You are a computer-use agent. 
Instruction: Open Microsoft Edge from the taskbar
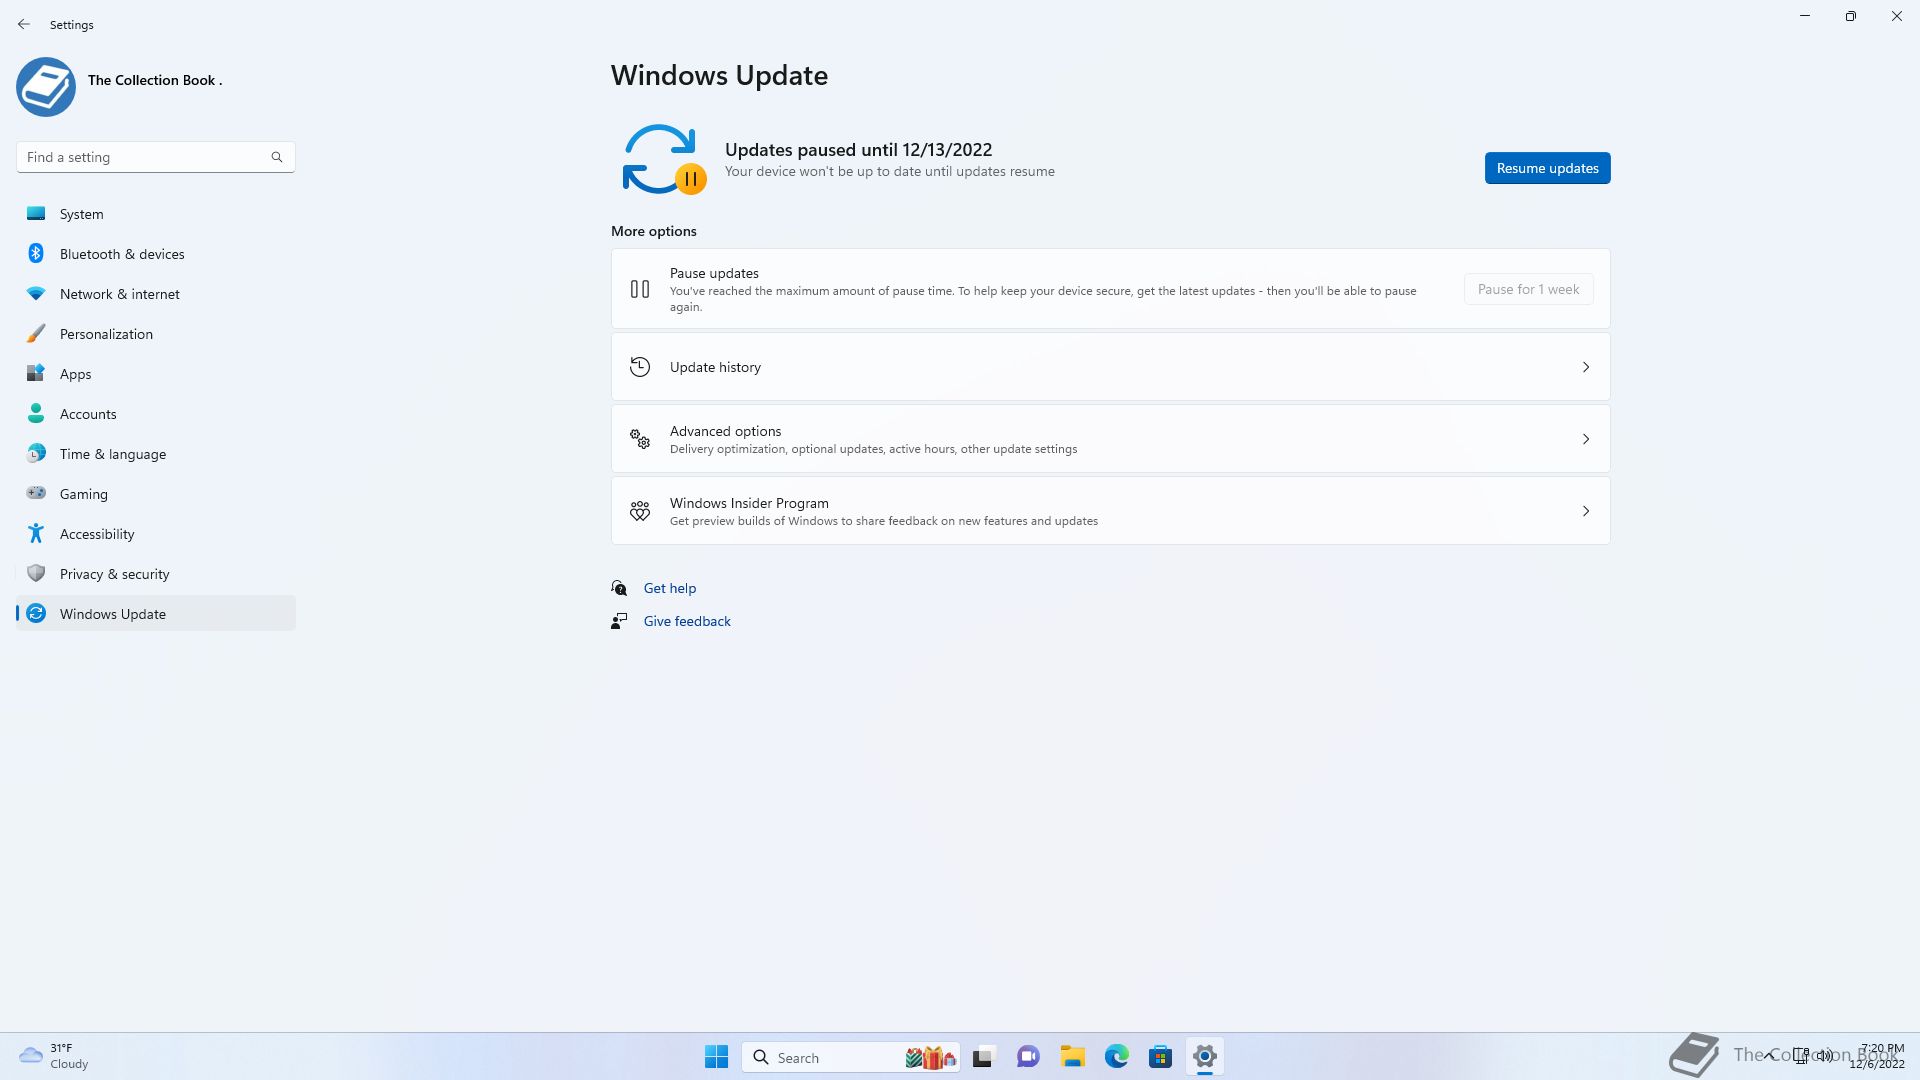point(1116,1057)
